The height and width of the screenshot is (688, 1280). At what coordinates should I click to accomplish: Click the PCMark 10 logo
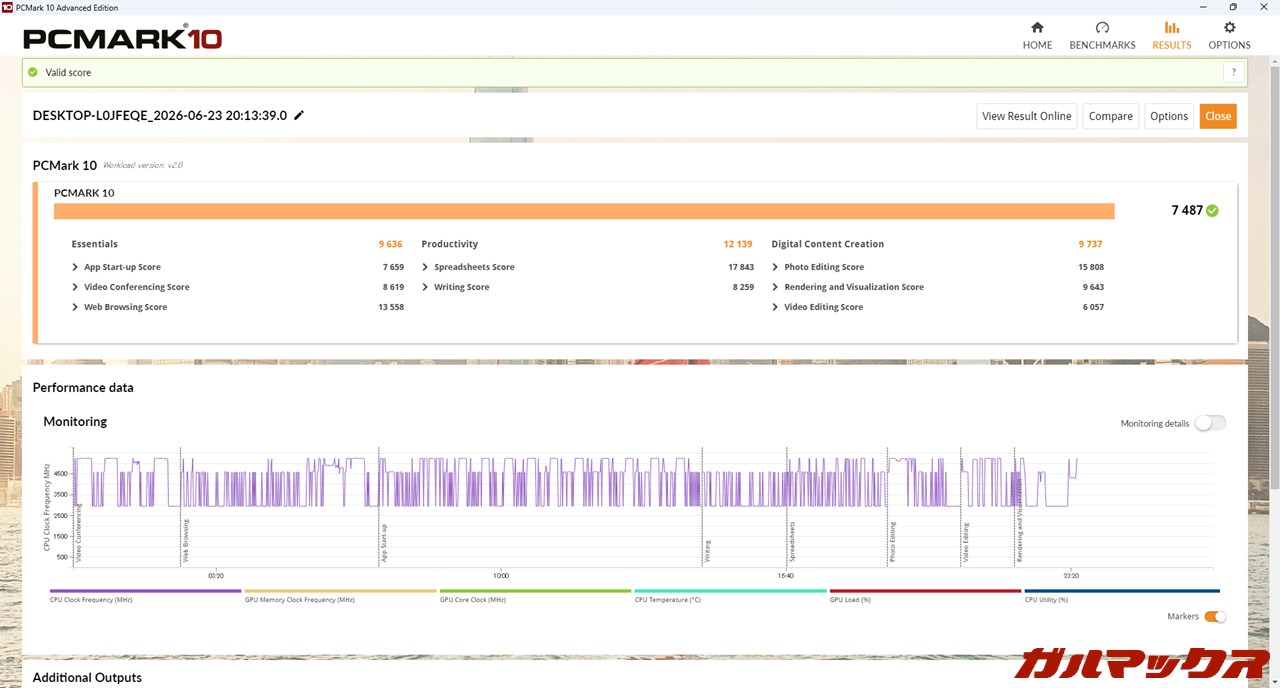[x=122, y=39]
